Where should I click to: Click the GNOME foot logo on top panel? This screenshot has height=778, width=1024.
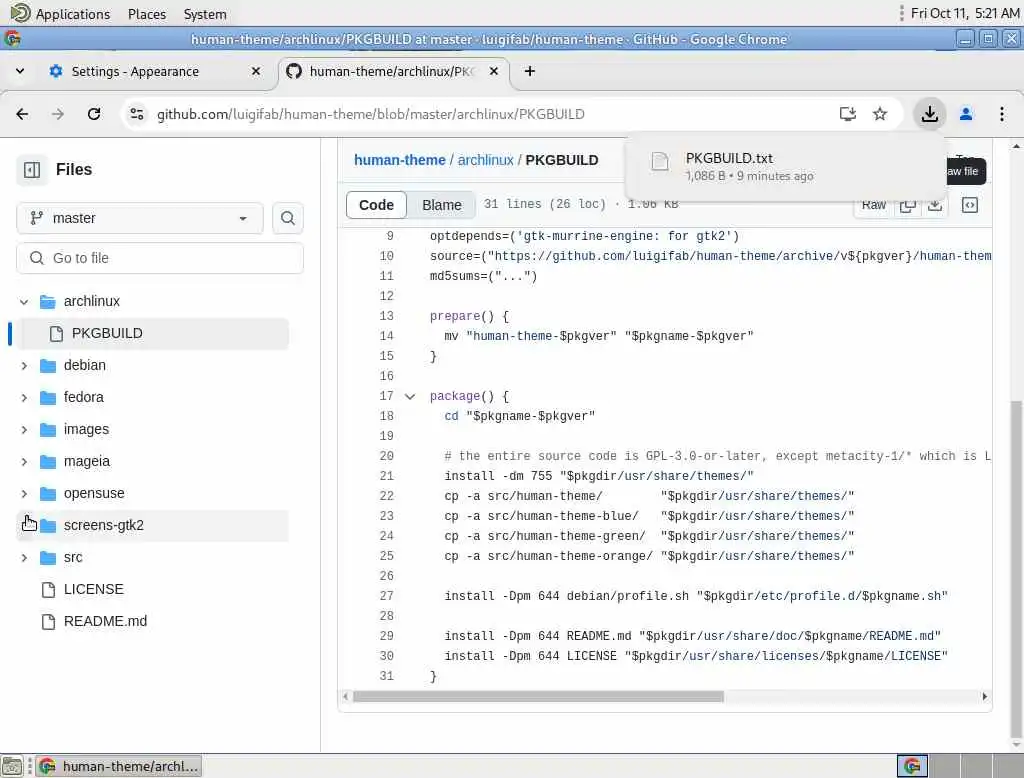click(x=20, y=12)
